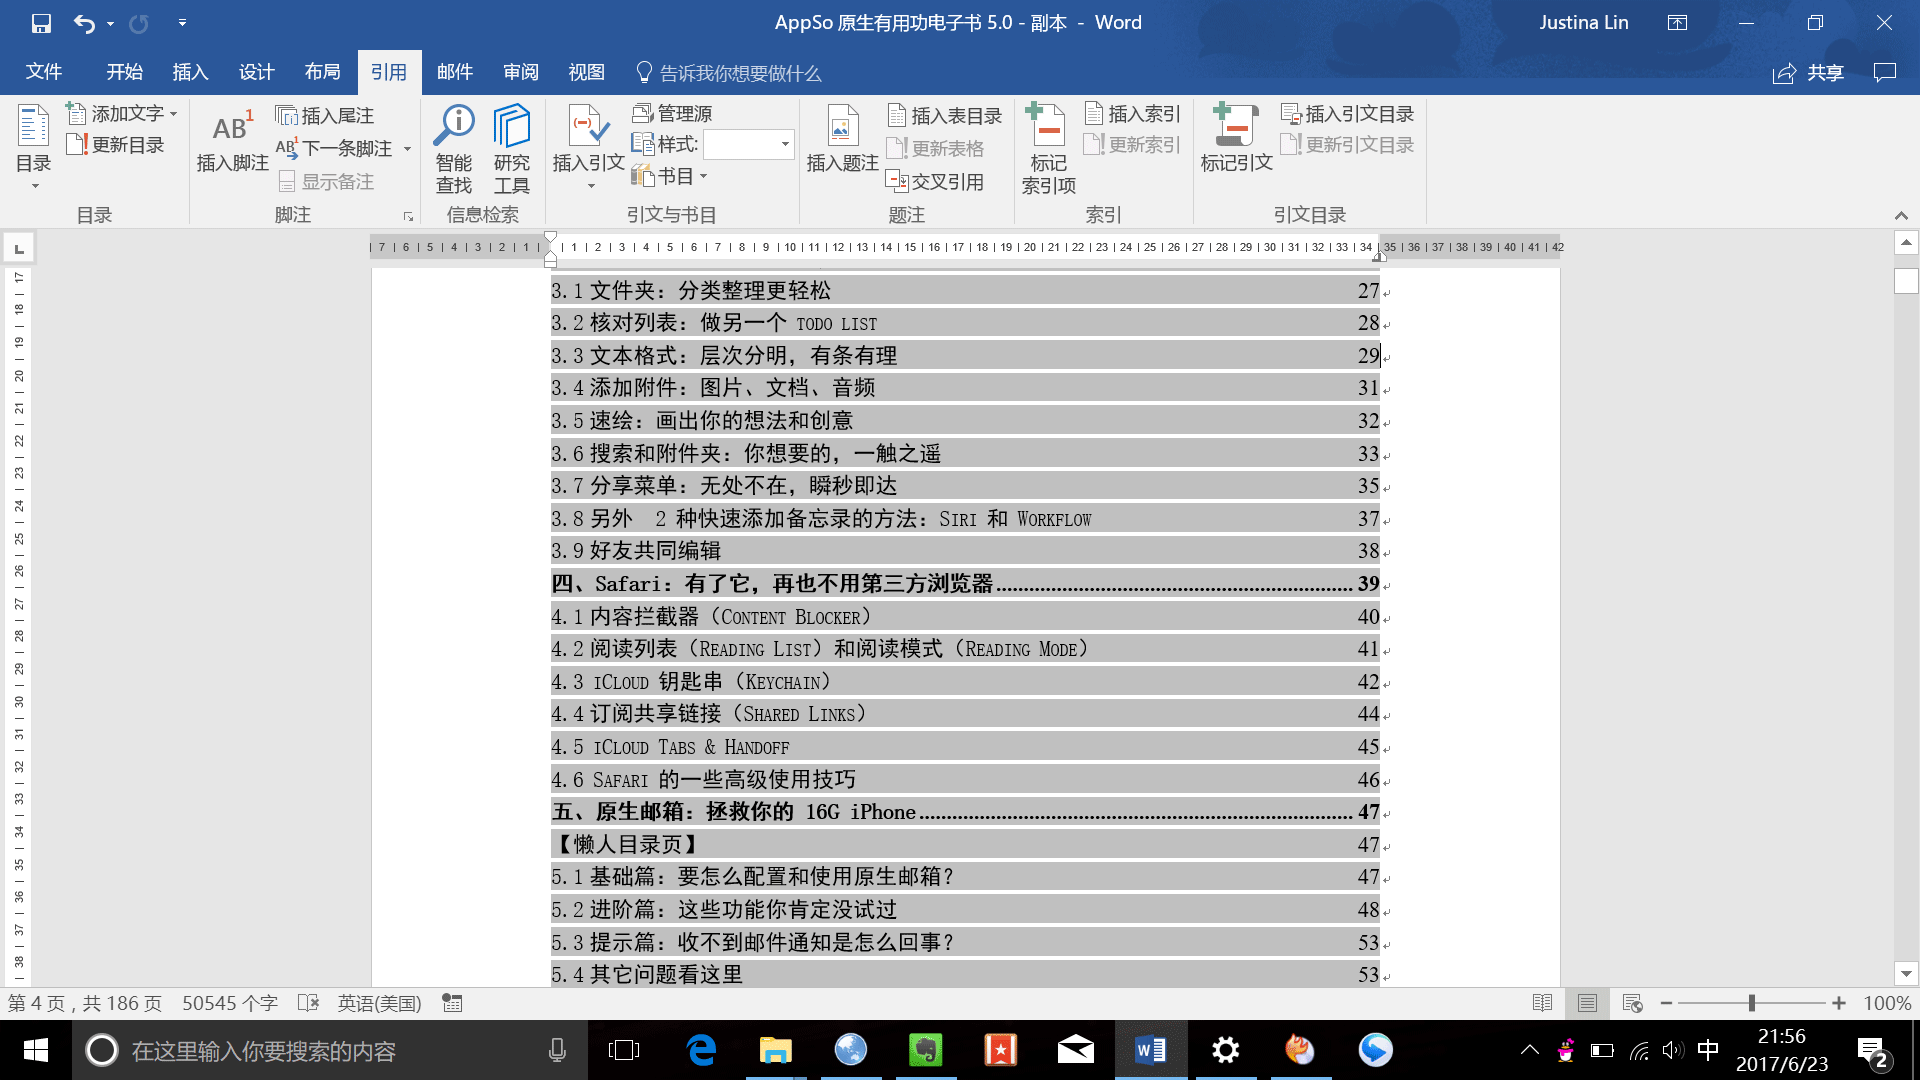This screenshot has height=1080, width=1920.
Task: Switch to read mode view icon
Action: [x=1542, y=1003]
